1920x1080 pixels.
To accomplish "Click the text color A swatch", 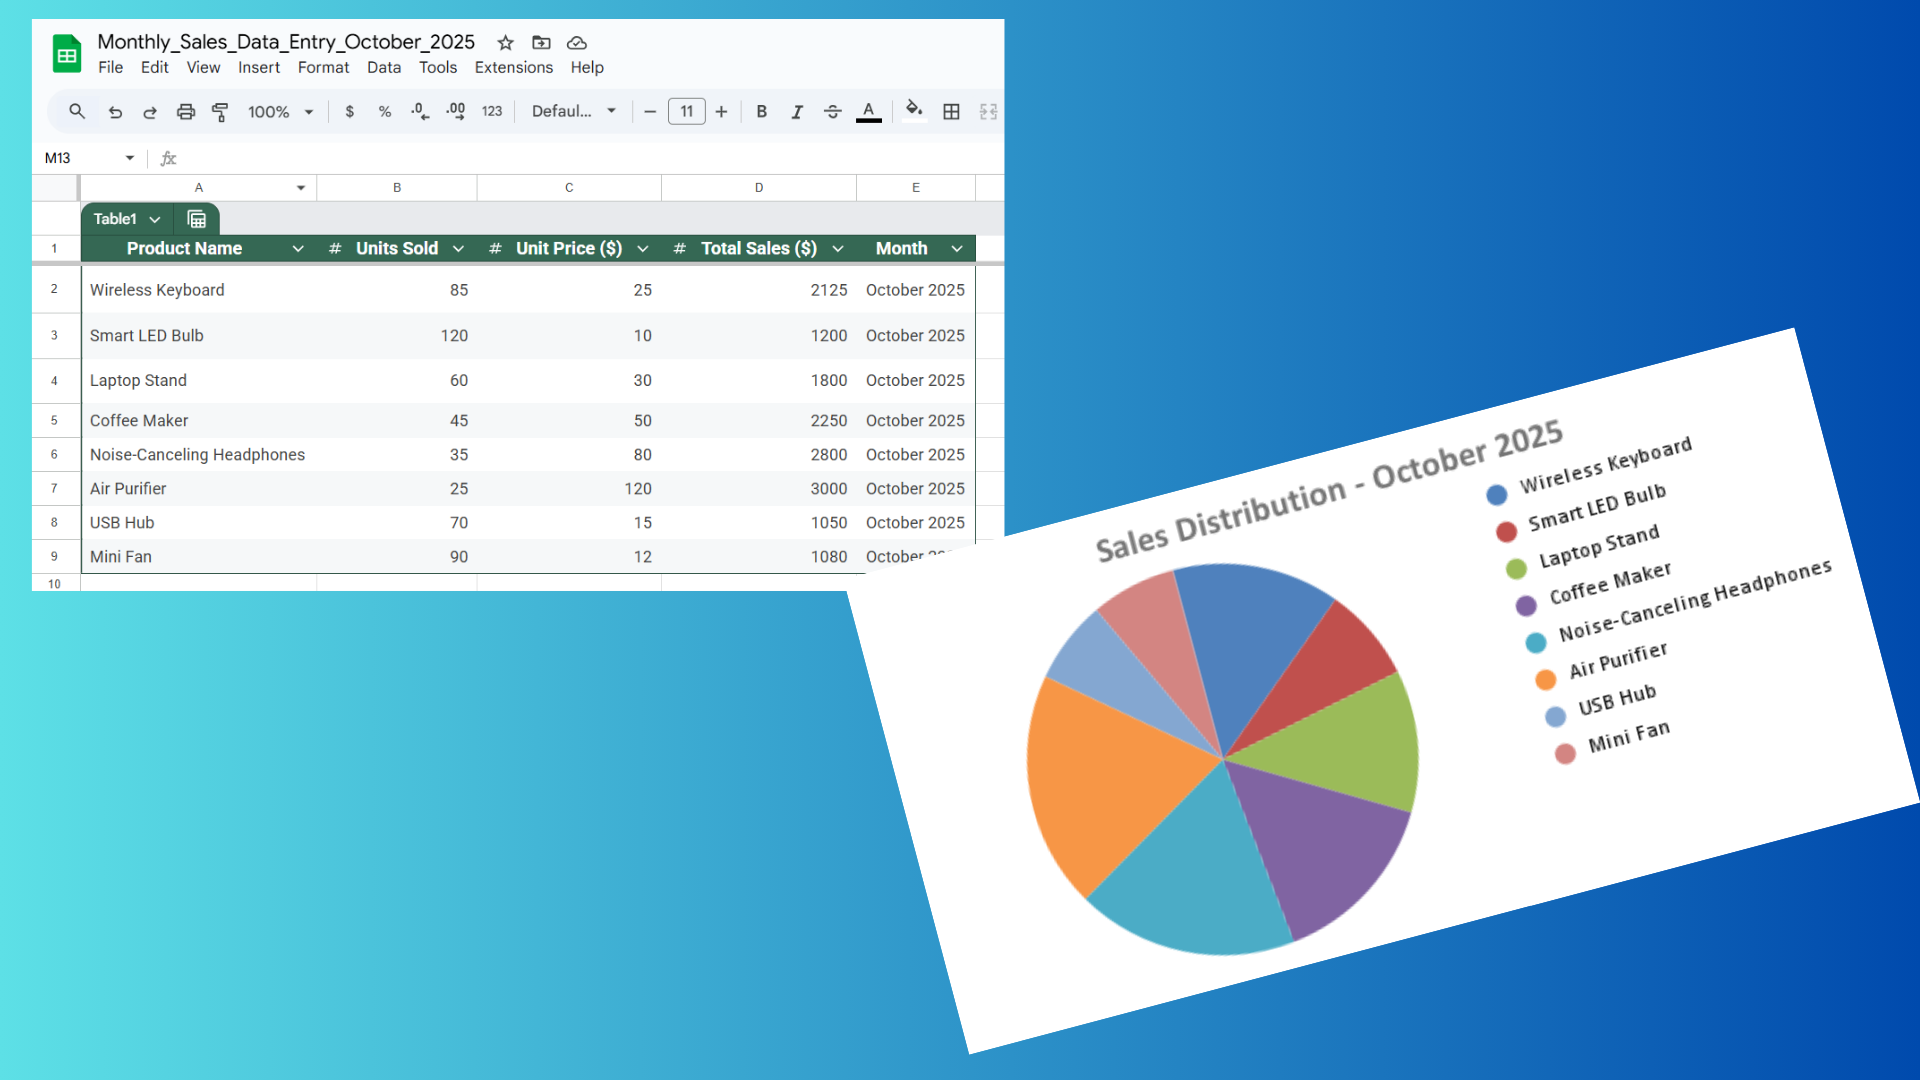I will click(868, 112).
